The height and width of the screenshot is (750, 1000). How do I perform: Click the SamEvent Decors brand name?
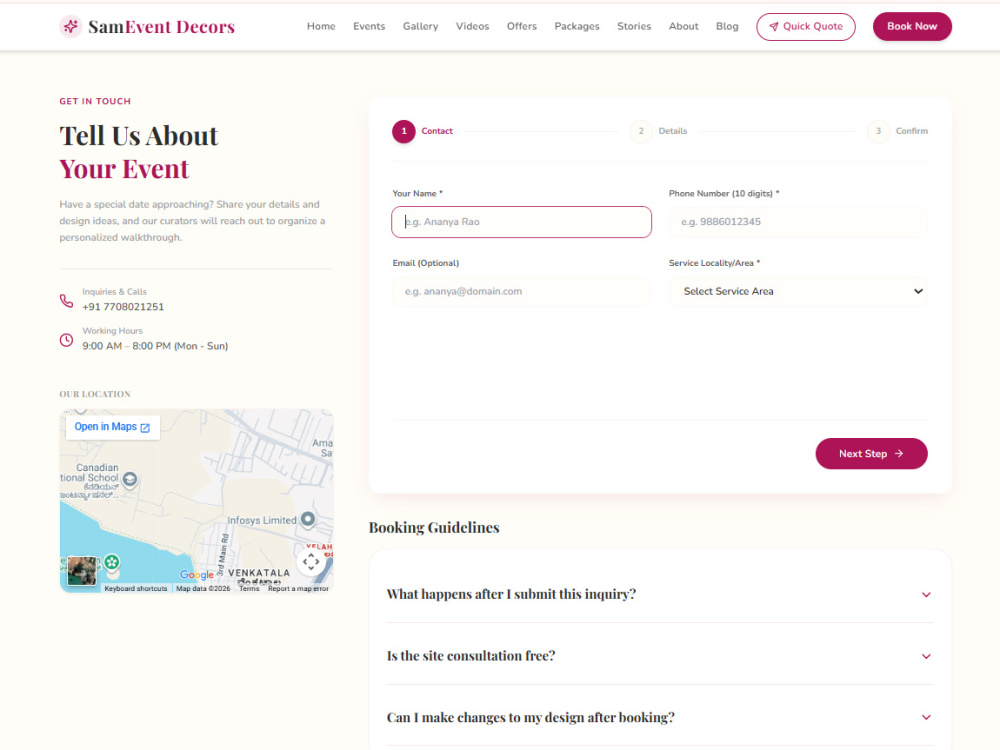(x=161, y=27)
